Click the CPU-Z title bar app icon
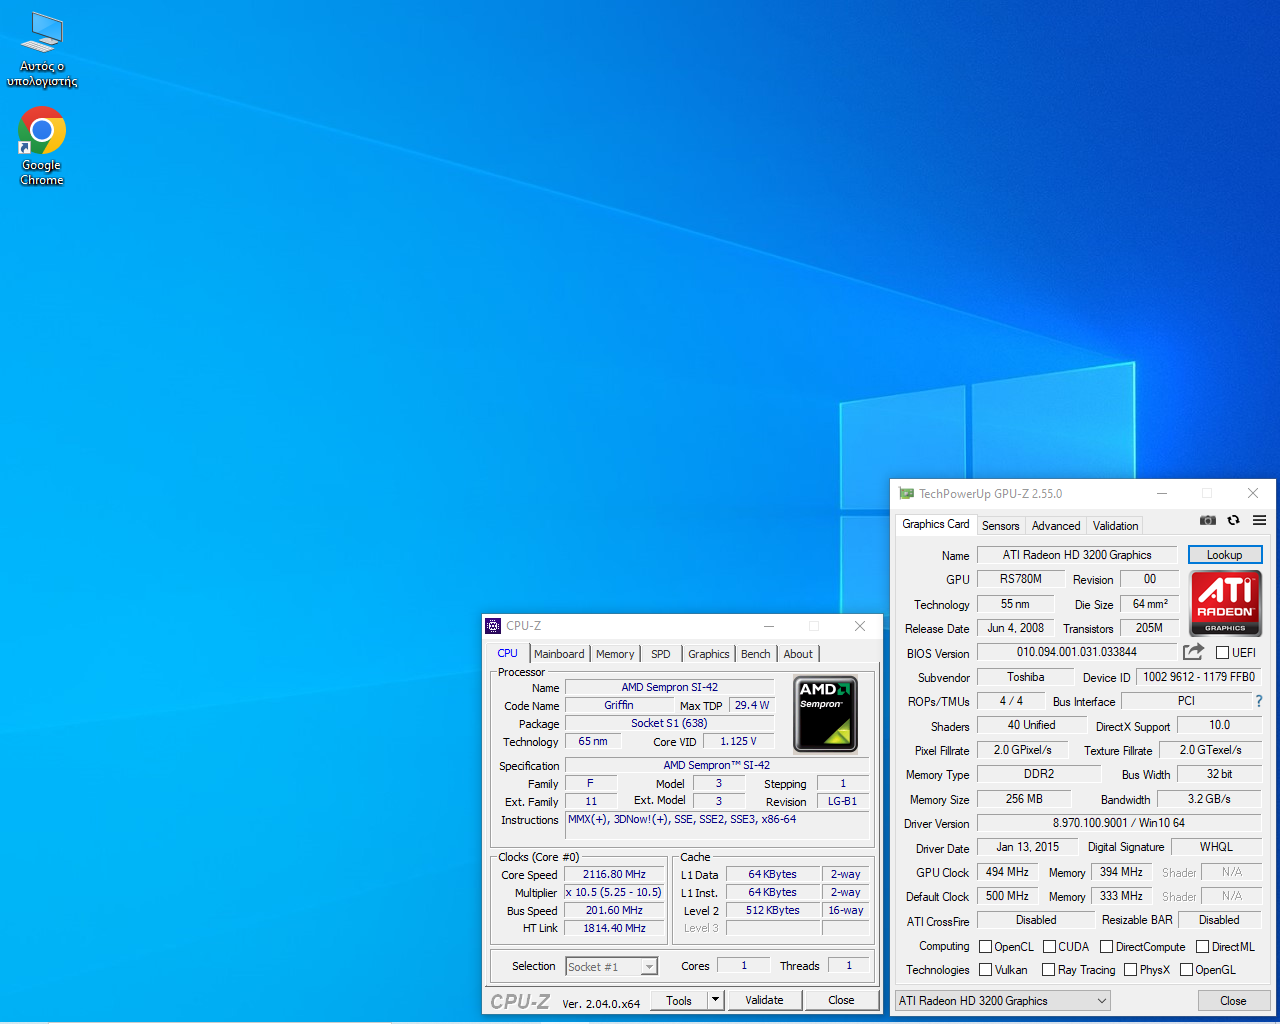The height and width of the screenshot is (1024, 1280). (x=493, y=626)
